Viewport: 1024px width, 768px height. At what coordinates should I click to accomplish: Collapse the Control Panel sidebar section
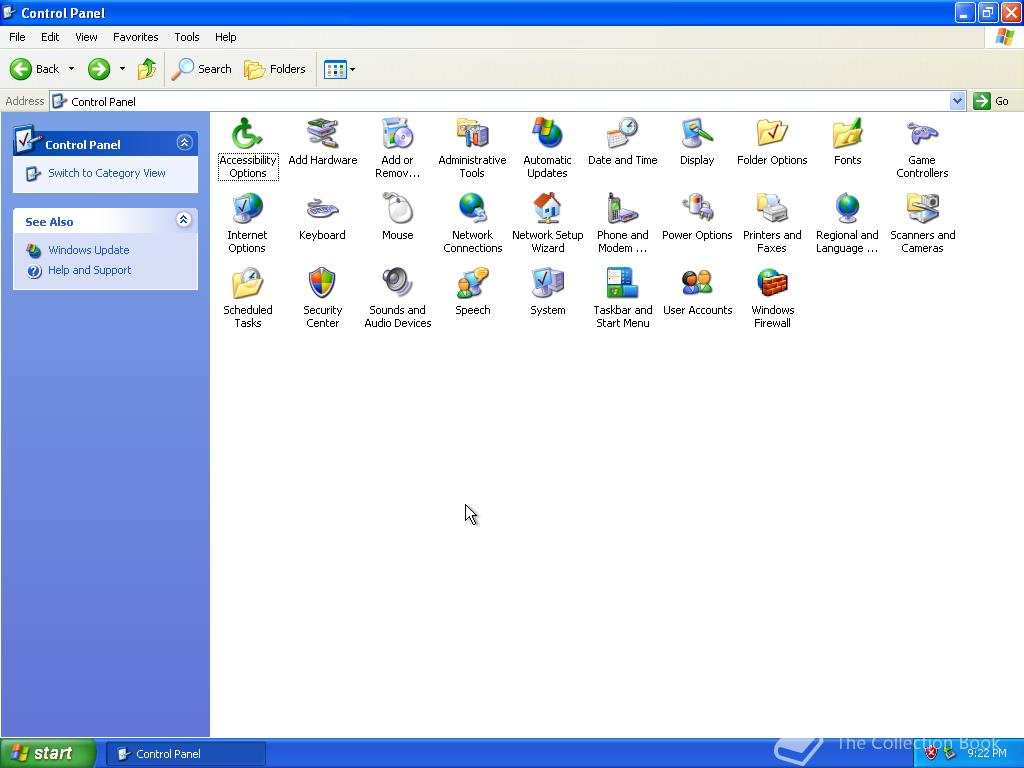[184, 142]
